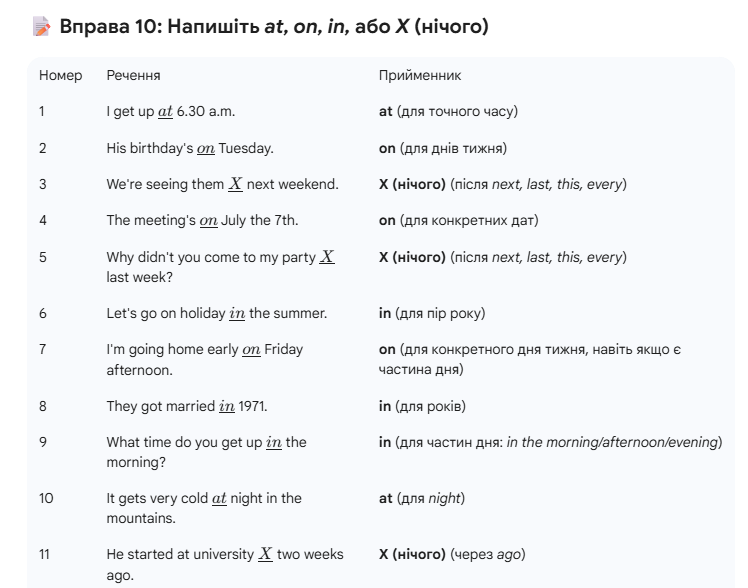Click the pencil memo icon beside heading
Viewport: 748px width, 588px height.
[42, 28]
